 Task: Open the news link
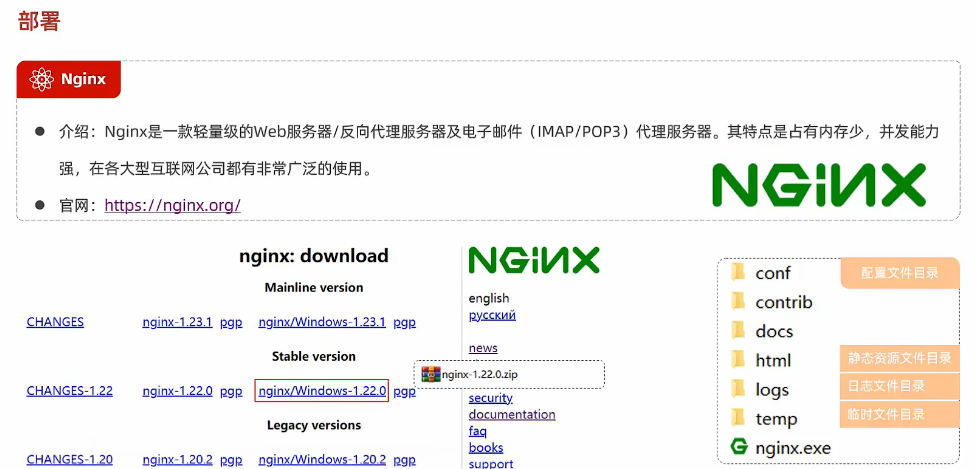483,348
